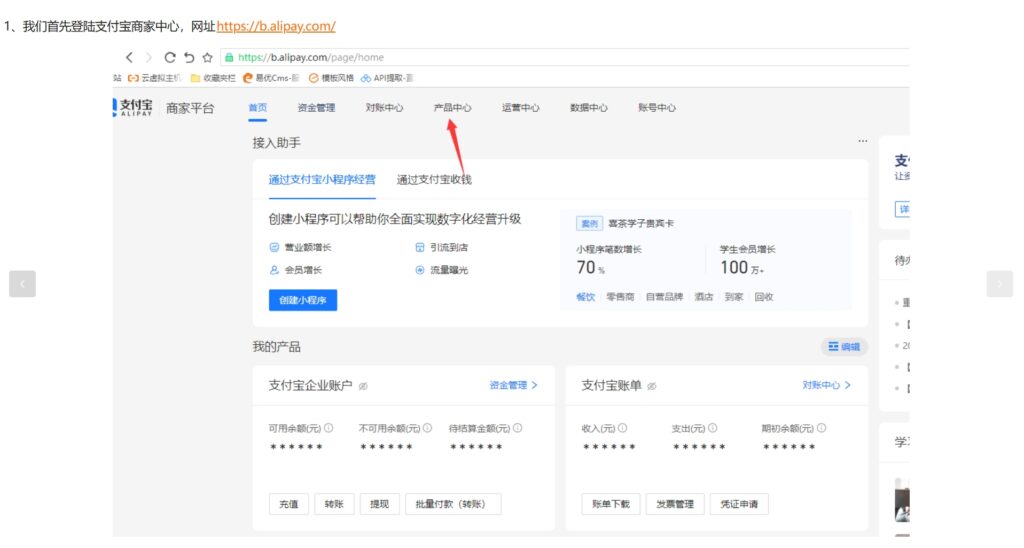Click the 会员增长 feature icon
This screenshot has width=1024, height=548.
(x=274, y=270)
